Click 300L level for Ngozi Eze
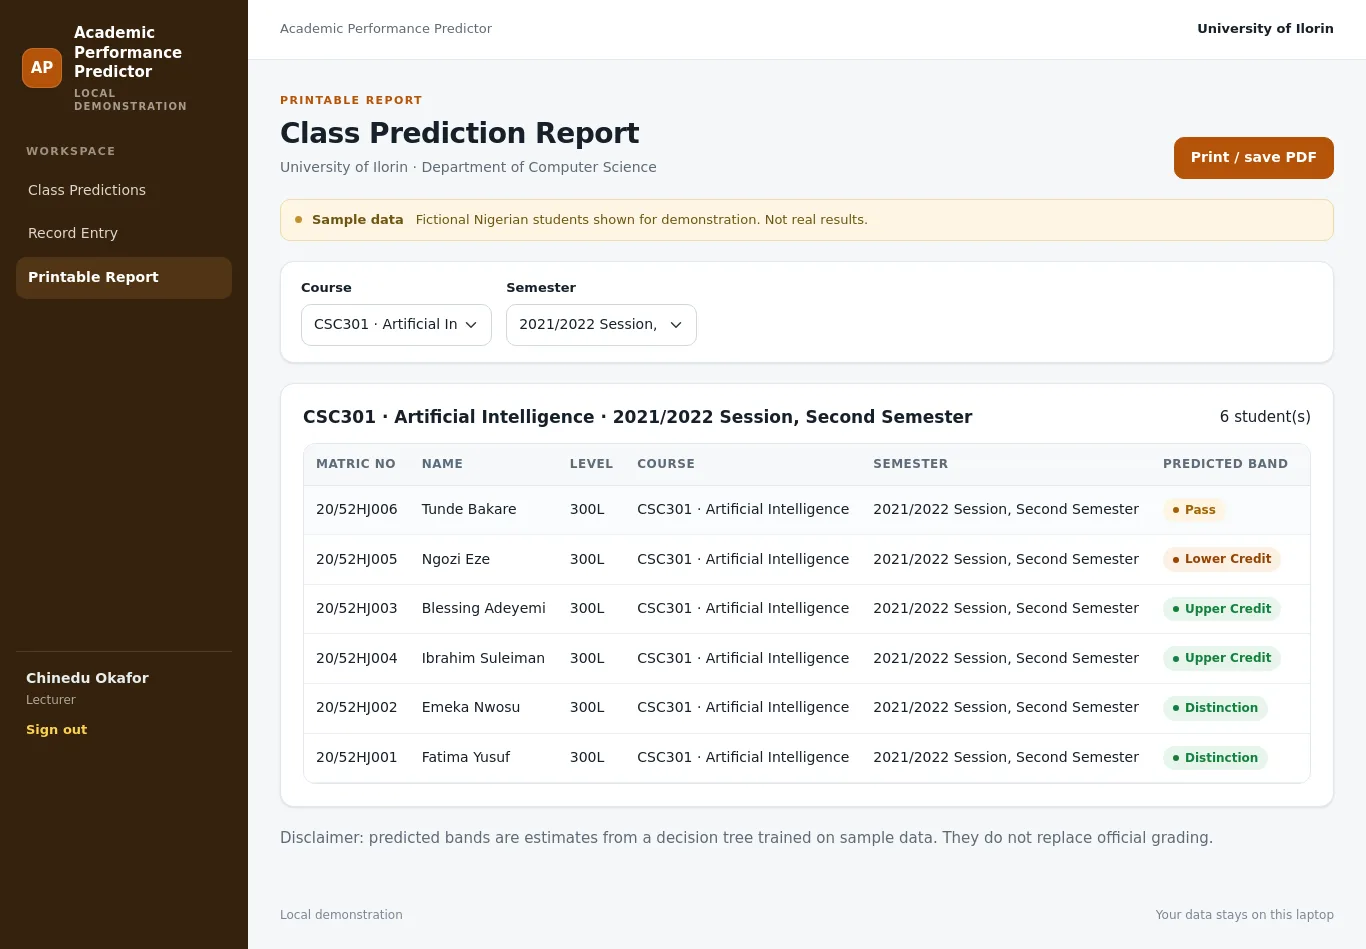Viewport: 1366px width, 949px height. 587,559
